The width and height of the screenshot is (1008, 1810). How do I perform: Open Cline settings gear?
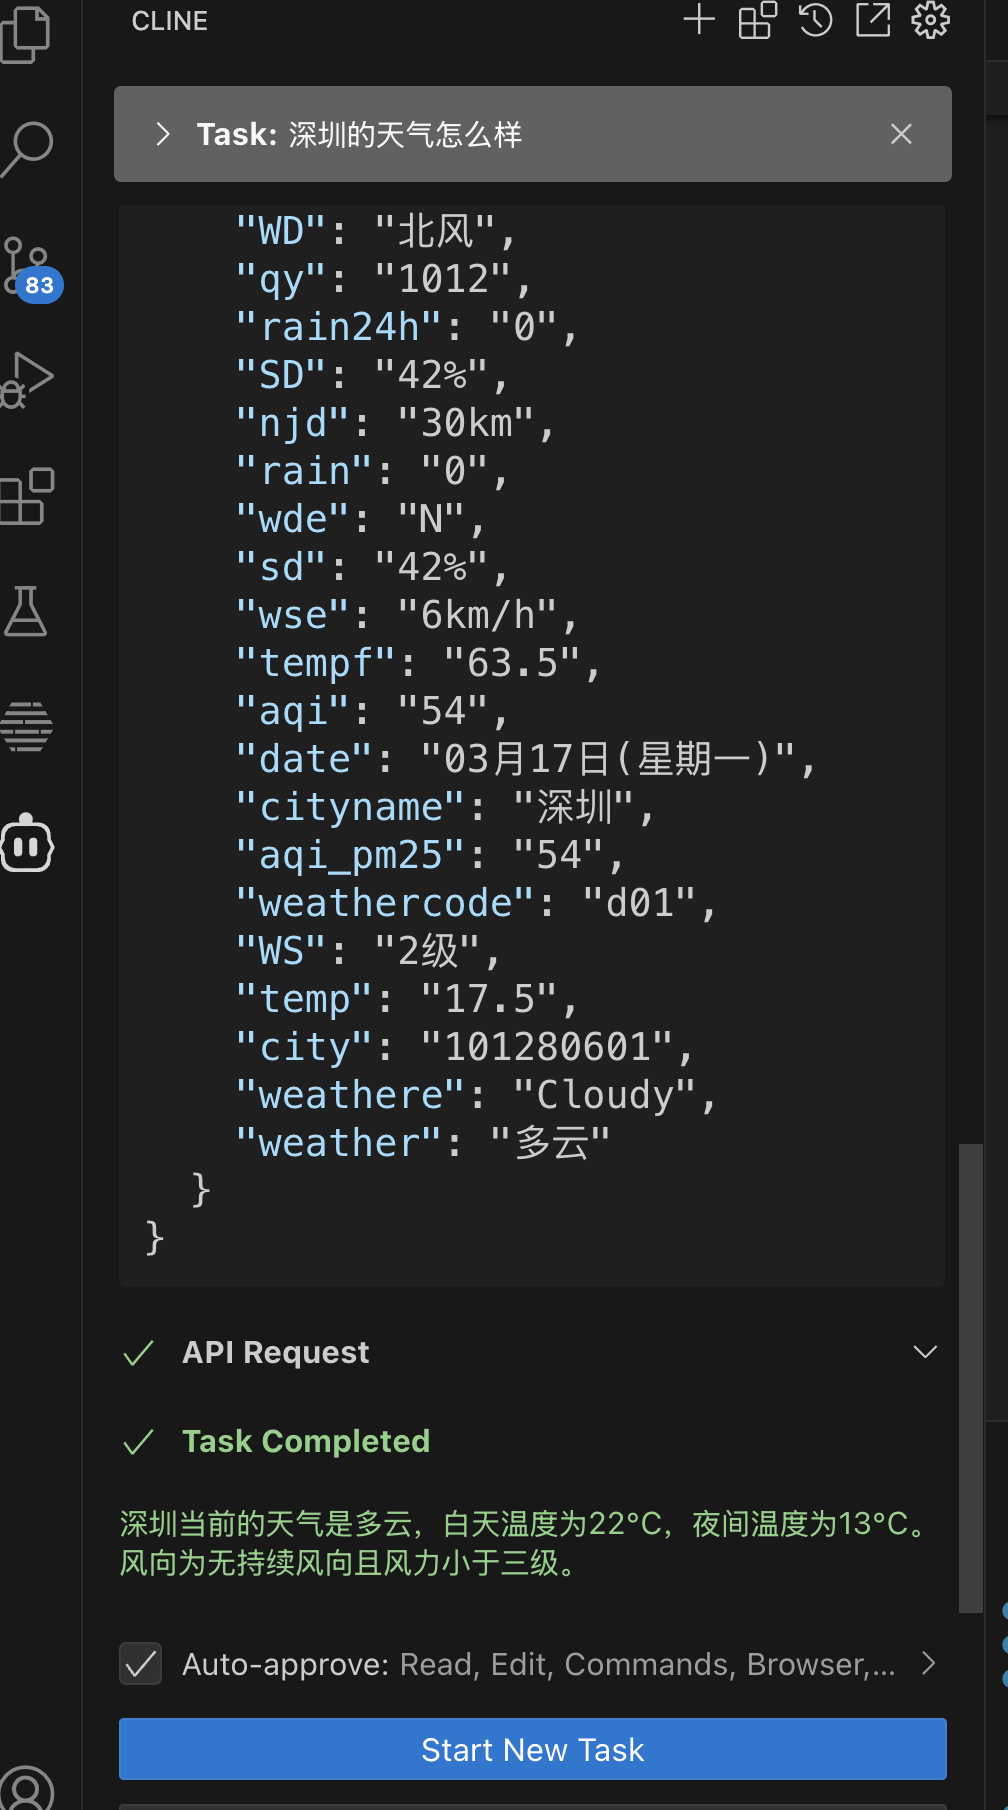click(930, 20)
